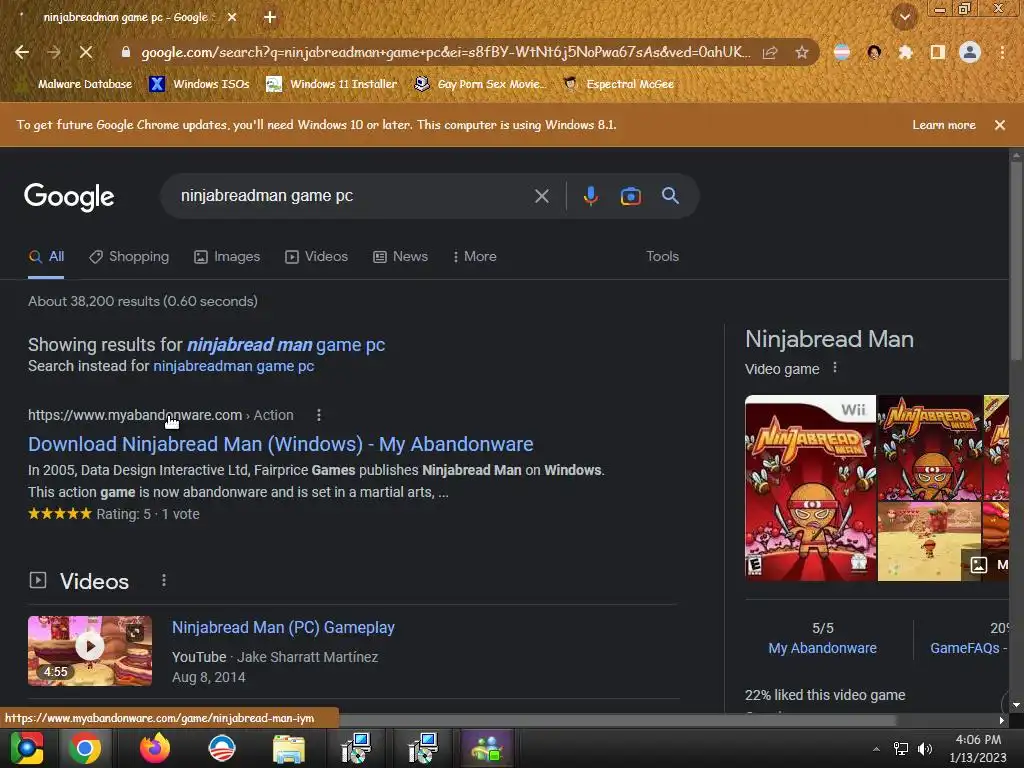Screen dimensions: 1024x768
Task: Click the vertical page scrollbar
Action: point(1016,261)
